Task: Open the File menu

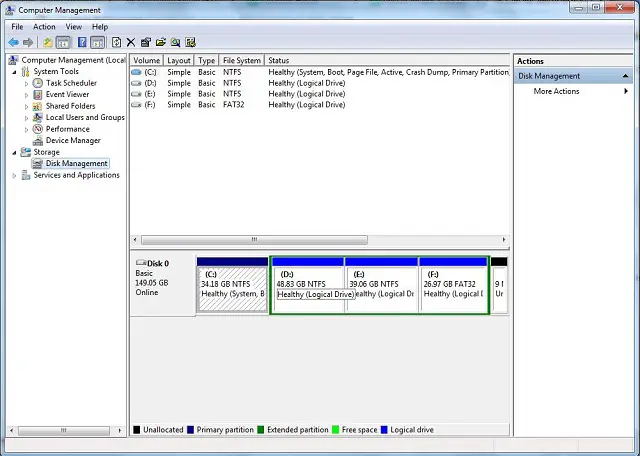Action: tap(17, 27)
